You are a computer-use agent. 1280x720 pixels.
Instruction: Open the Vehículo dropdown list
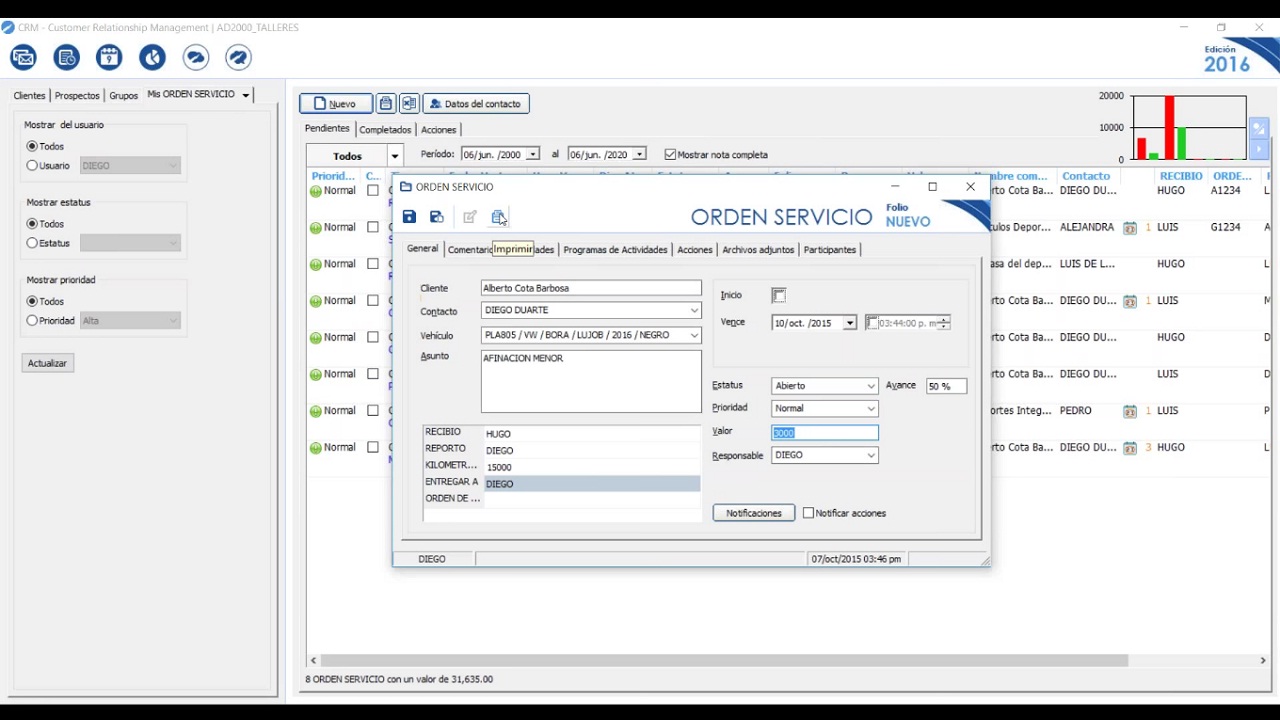point(693,336)
